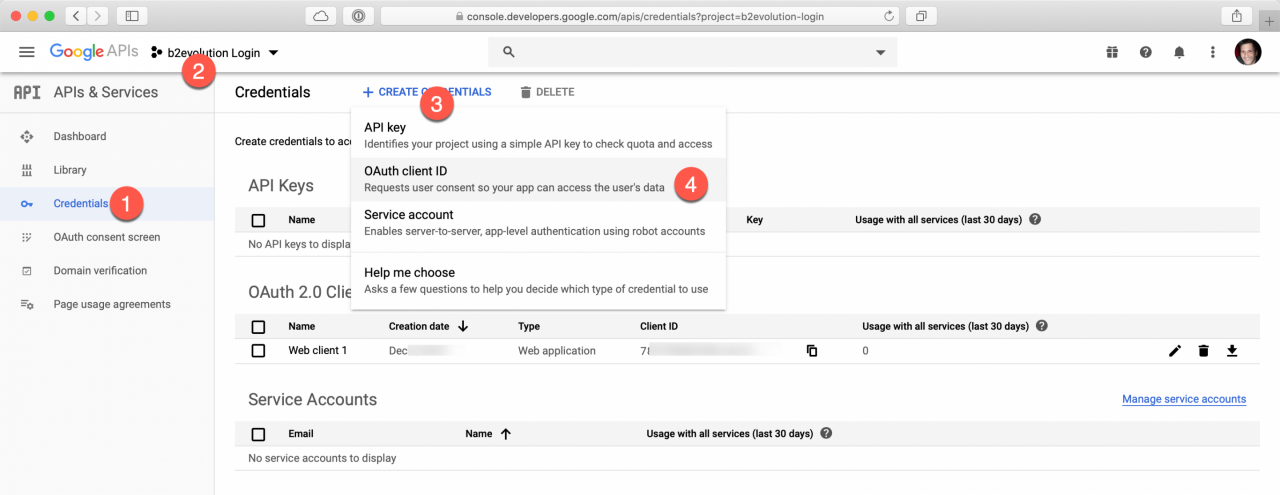Viewport: 1280px width, 495px height.
Task: Delete Web client 1 with trash icon
Action: click(1203, 351)
